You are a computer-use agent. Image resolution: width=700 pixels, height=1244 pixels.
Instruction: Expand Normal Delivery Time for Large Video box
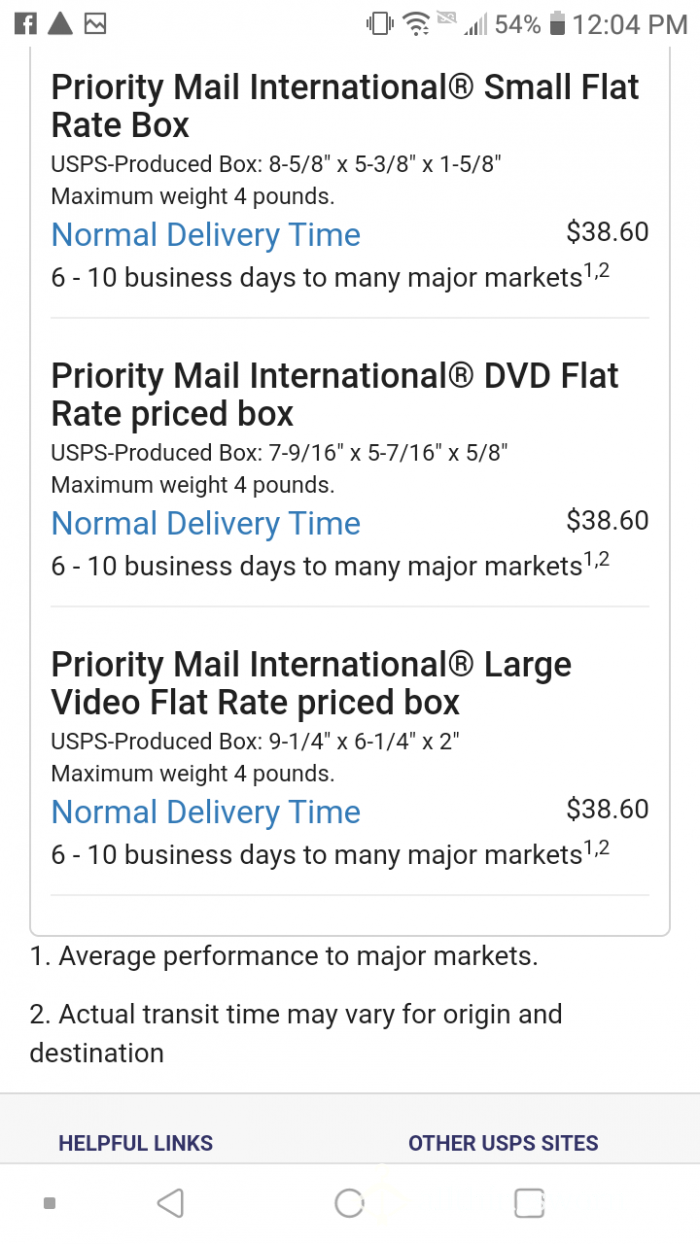pos(205,811)
